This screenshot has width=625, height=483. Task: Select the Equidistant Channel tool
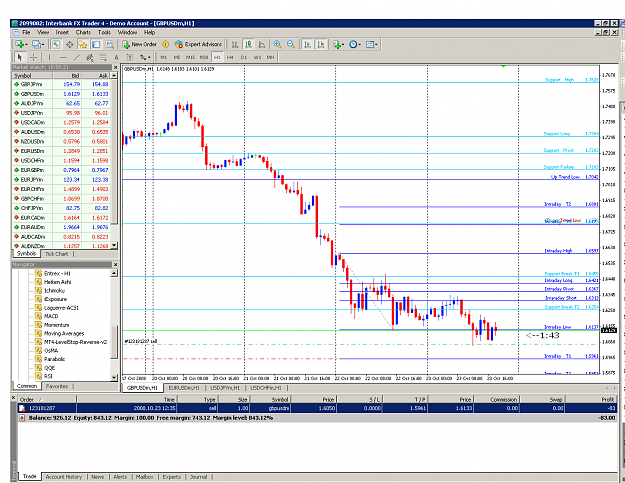90,57
